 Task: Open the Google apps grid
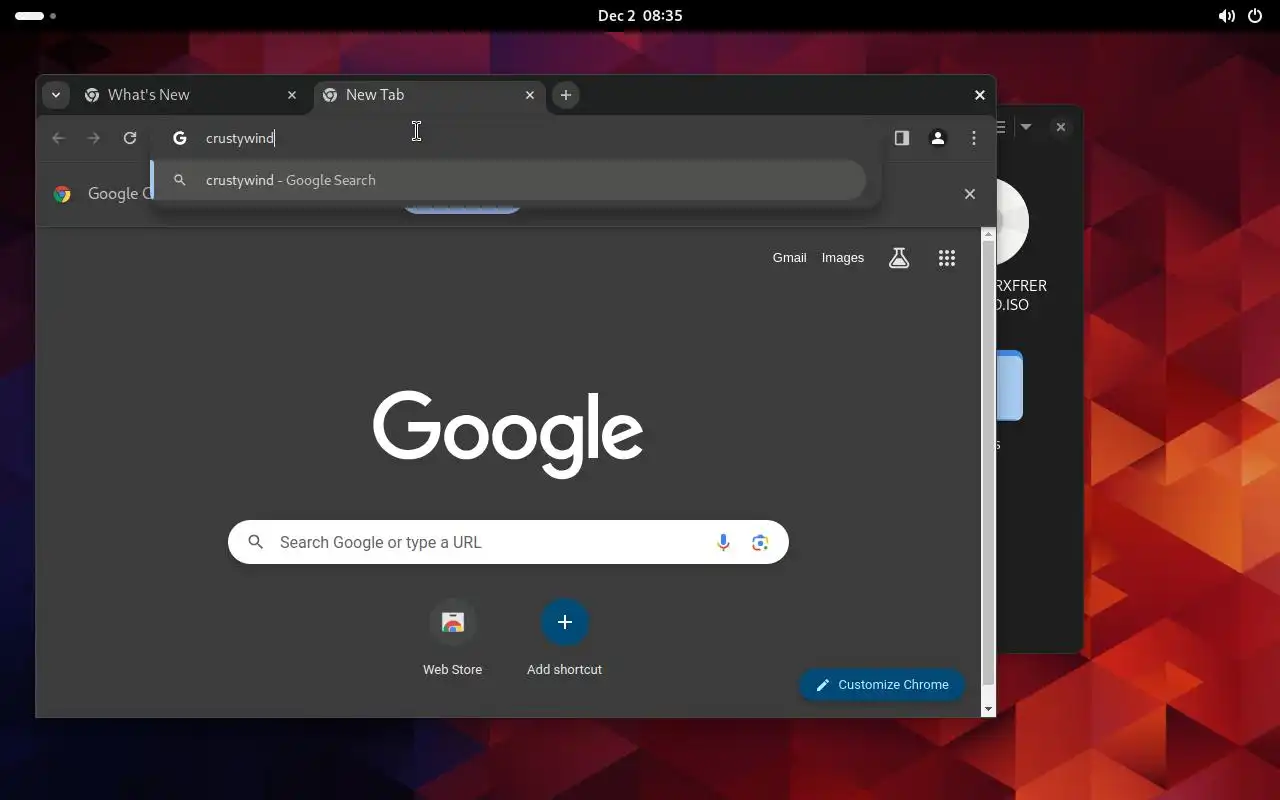coord(947,258)
